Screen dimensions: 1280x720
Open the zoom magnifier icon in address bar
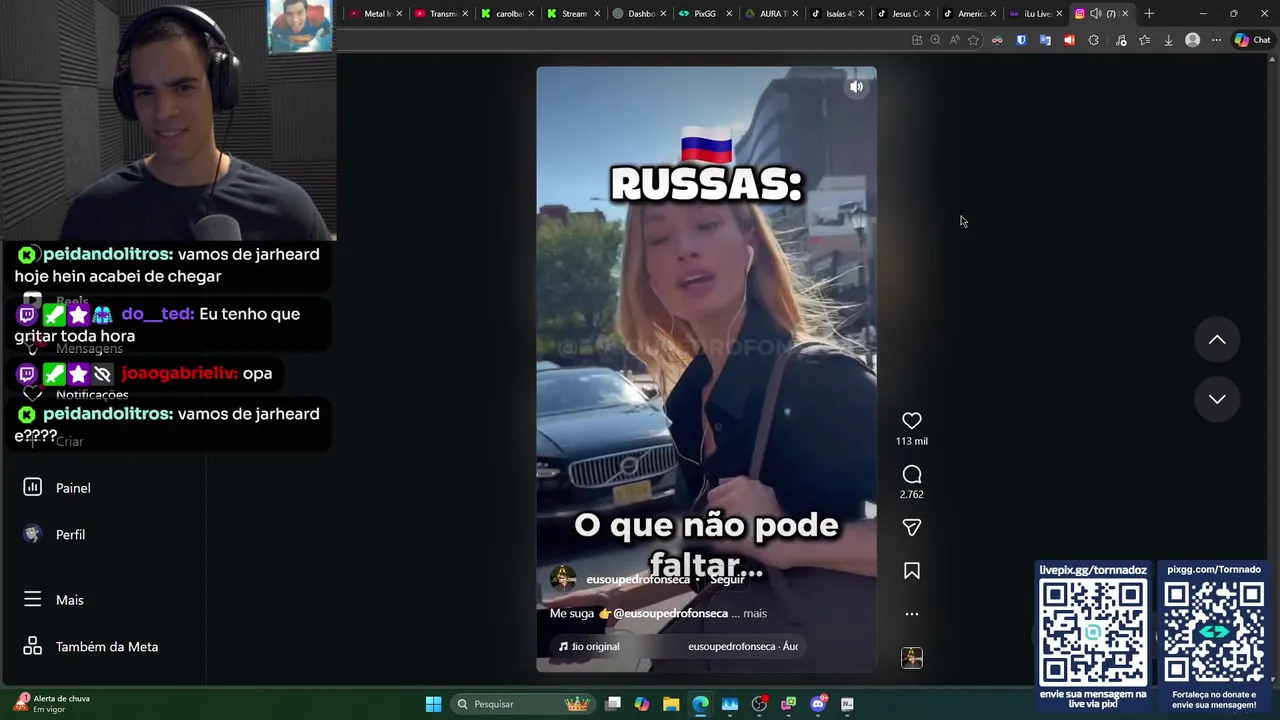[935, 40]
